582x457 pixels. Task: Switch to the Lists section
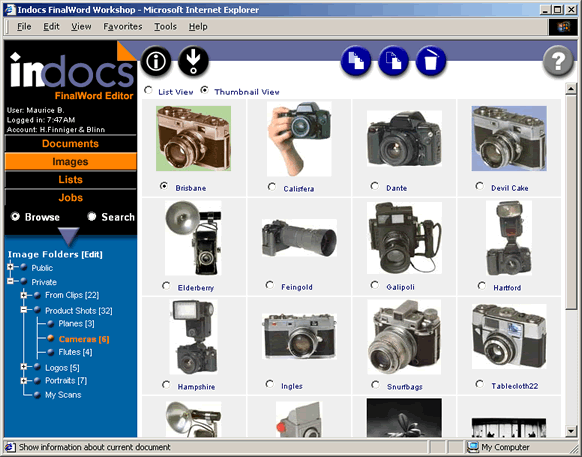[71, 180]
